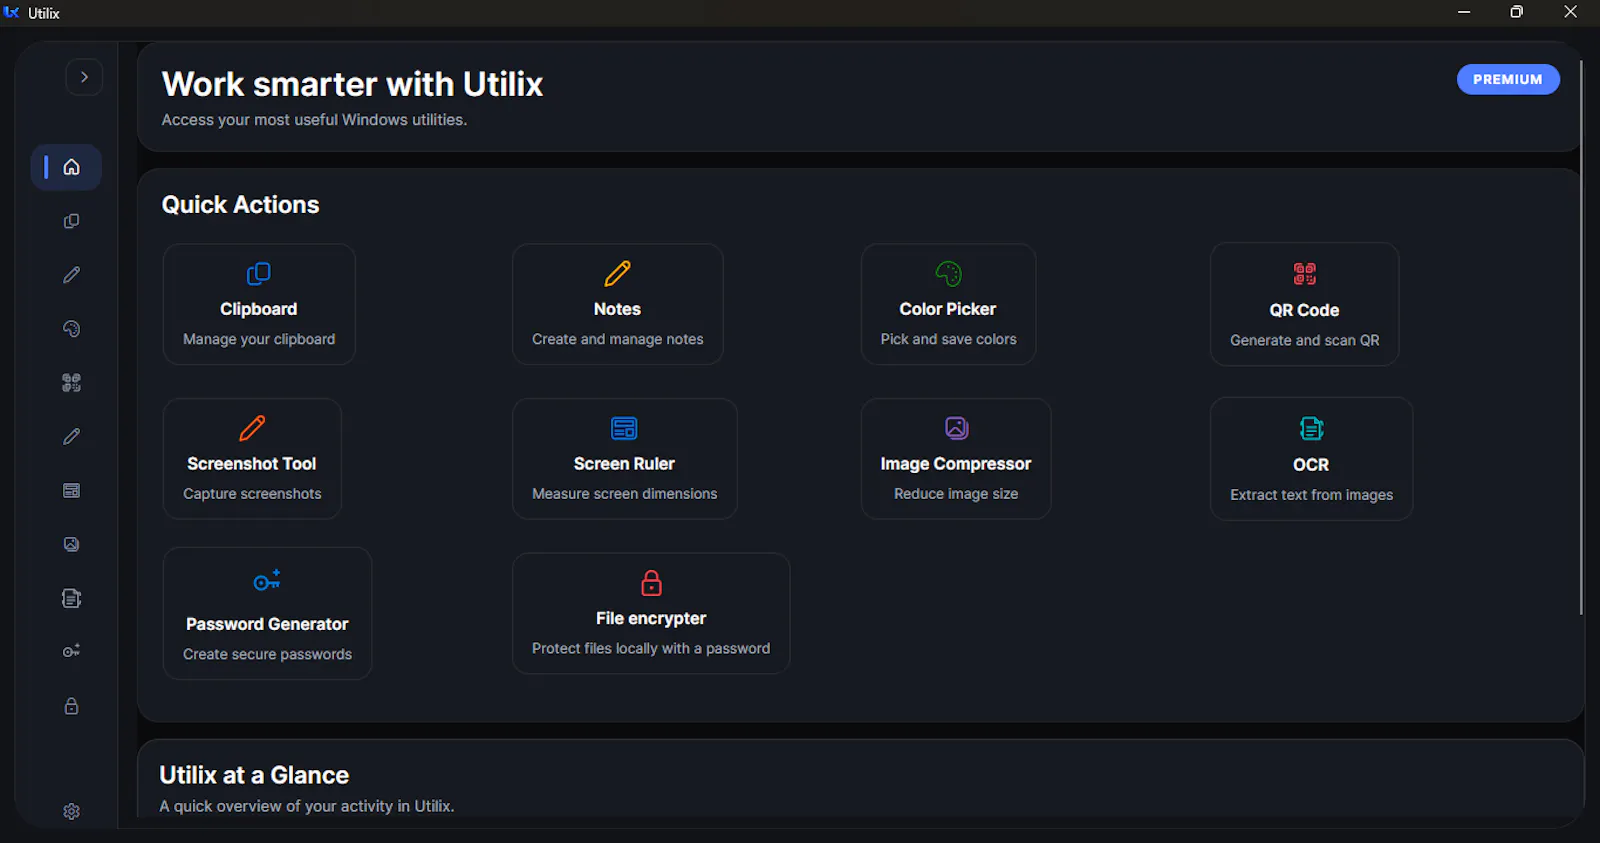Restore down the Utilix window

[1517, 12]
